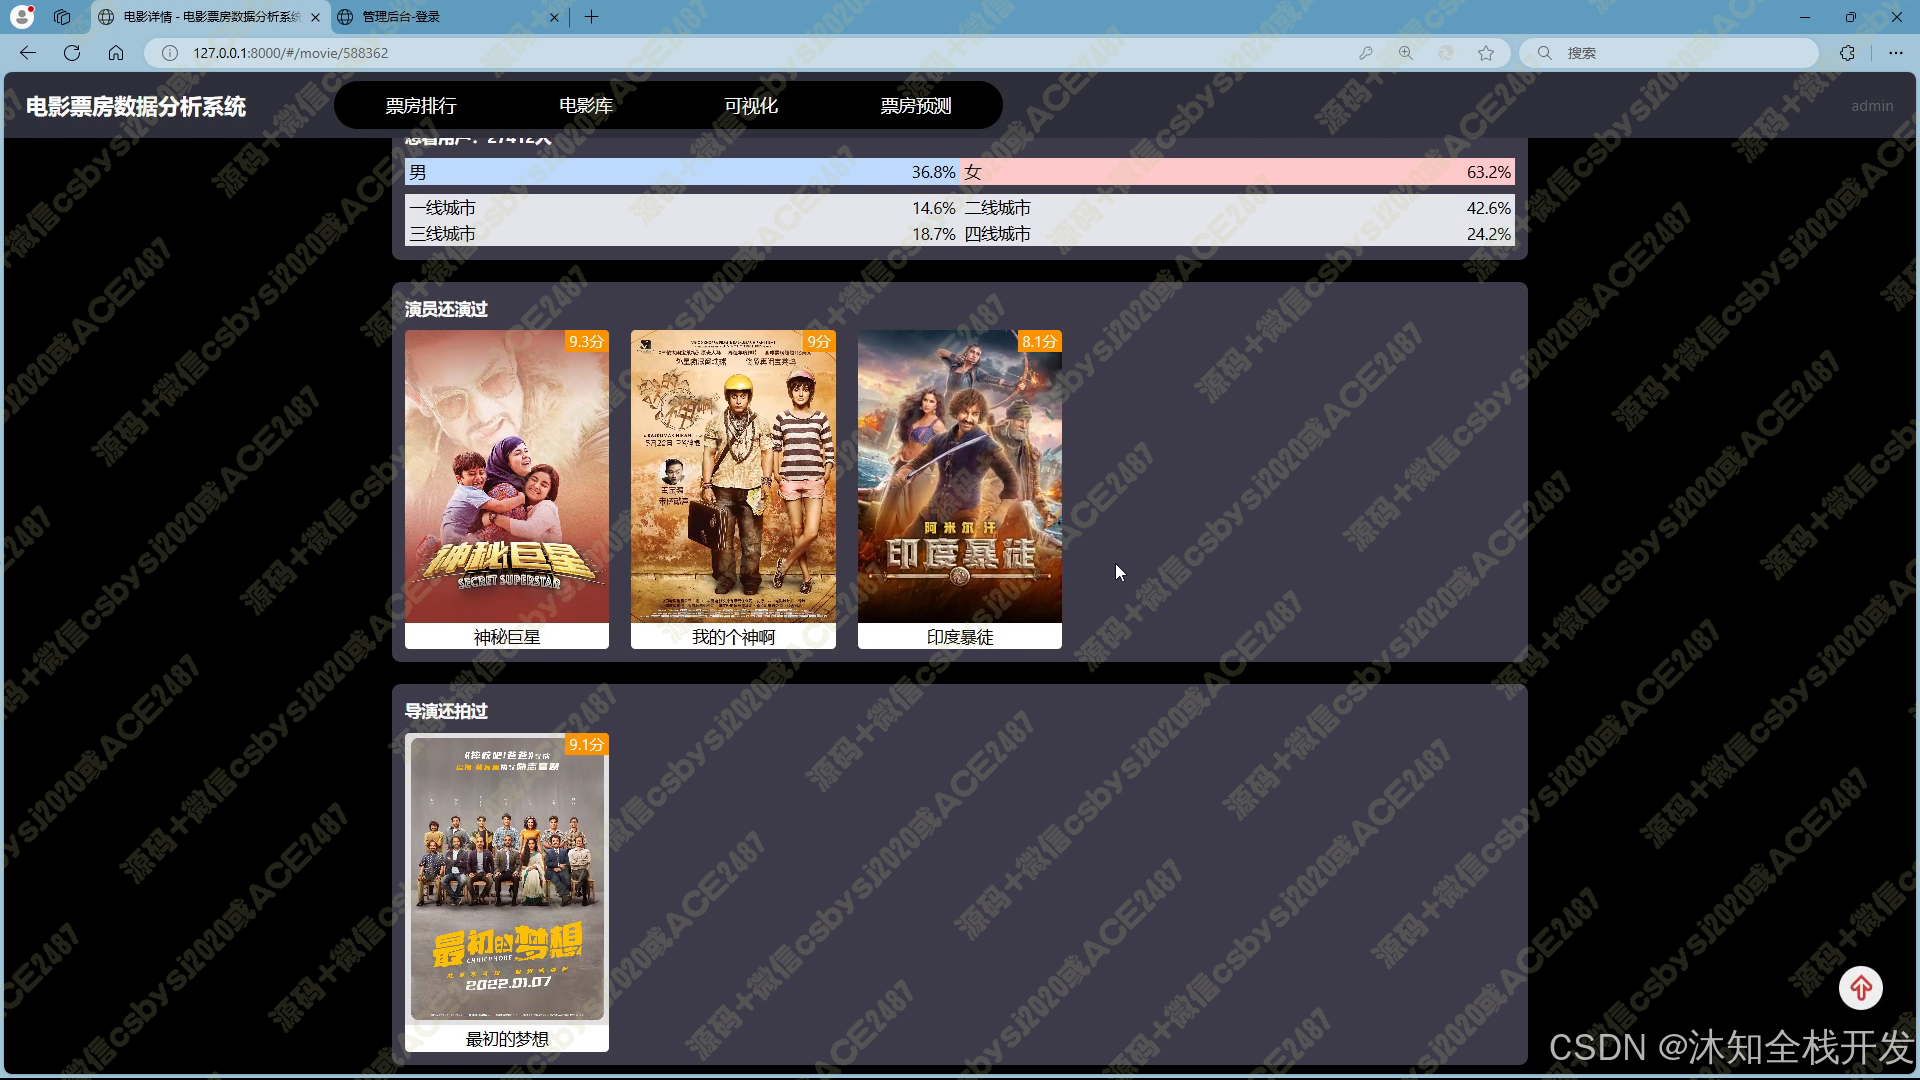The image size is (1920, 1080).
Task: Open the 可视化 navigation item
Action: 751,106
